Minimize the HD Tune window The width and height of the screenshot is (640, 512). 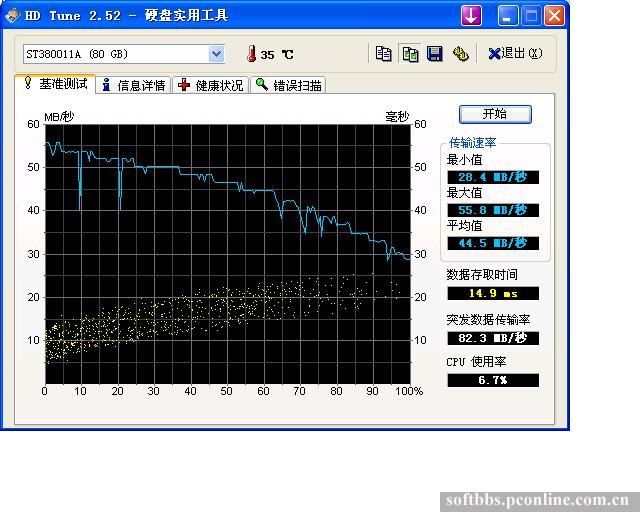(x=507, y=16)
